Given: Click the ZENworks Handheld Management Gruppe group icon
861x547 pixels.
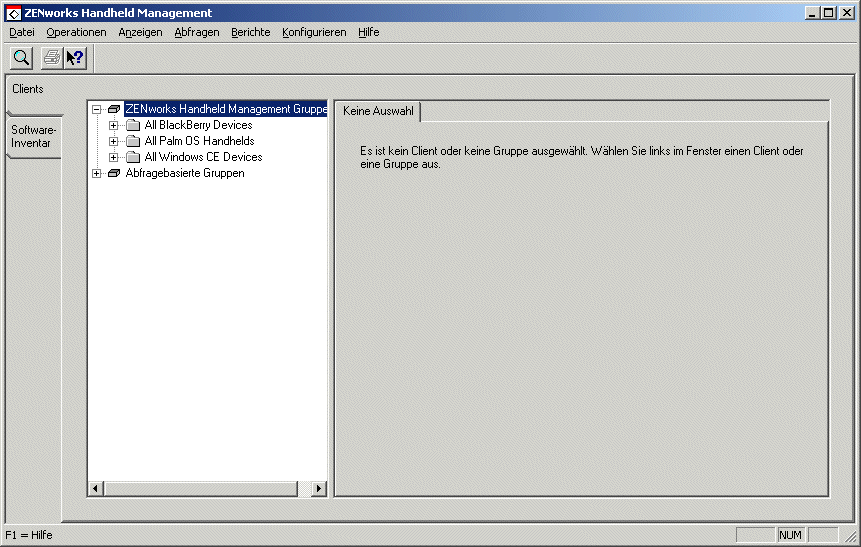Looking at the screenshot, I should tap(114, 109).
